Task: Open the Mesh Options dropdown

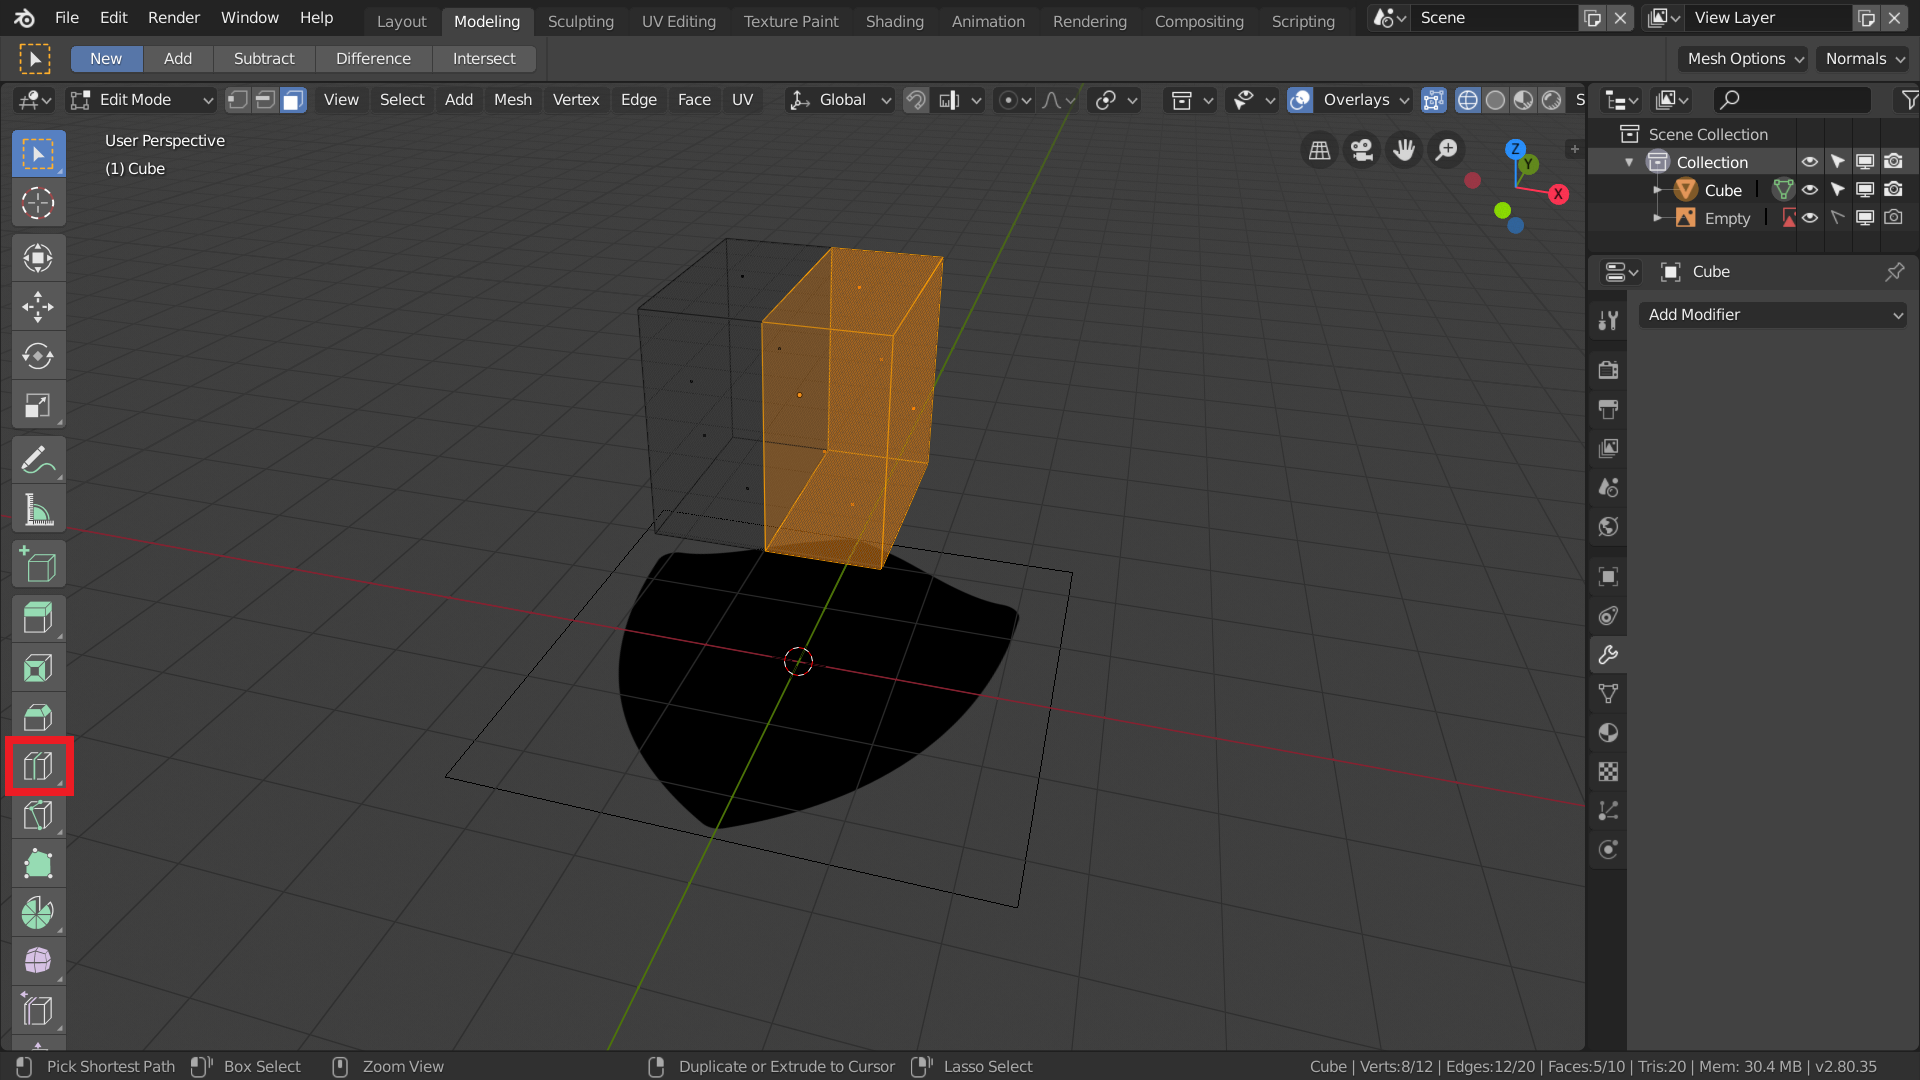Action: (x=1743, y=59)
